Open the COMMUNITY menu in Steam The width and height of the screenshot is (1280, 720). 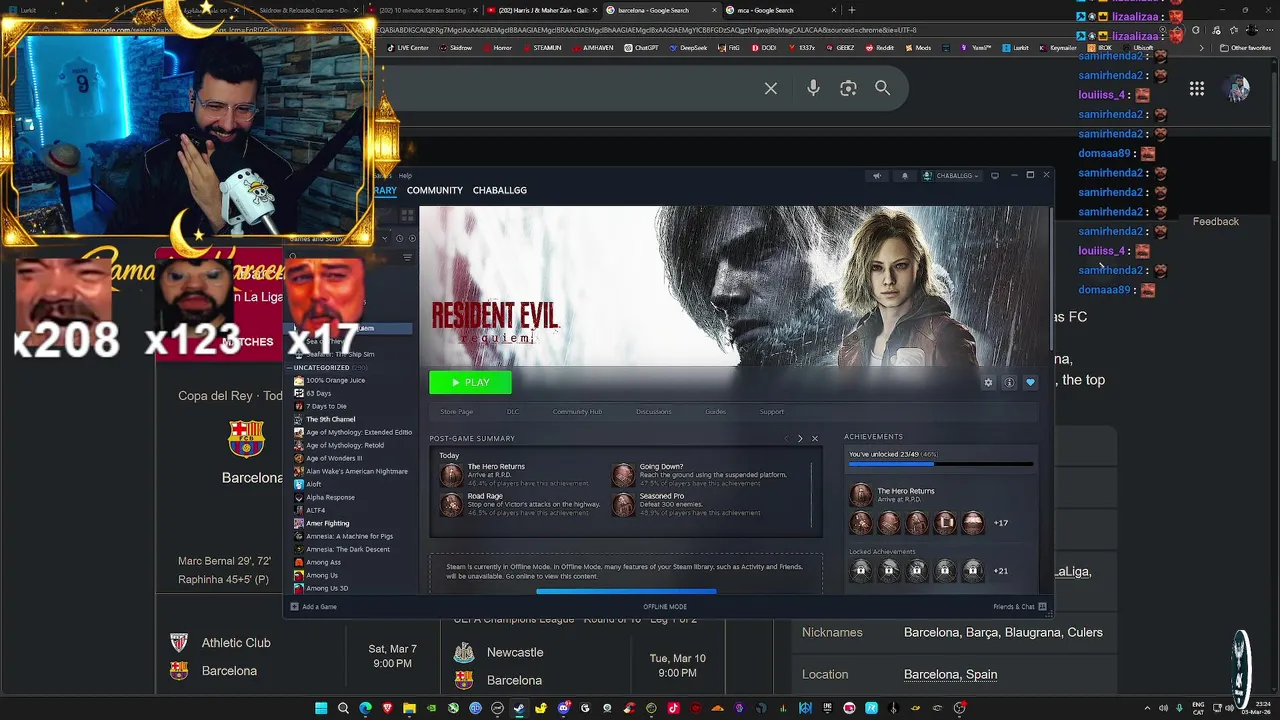tap(434, 190)
